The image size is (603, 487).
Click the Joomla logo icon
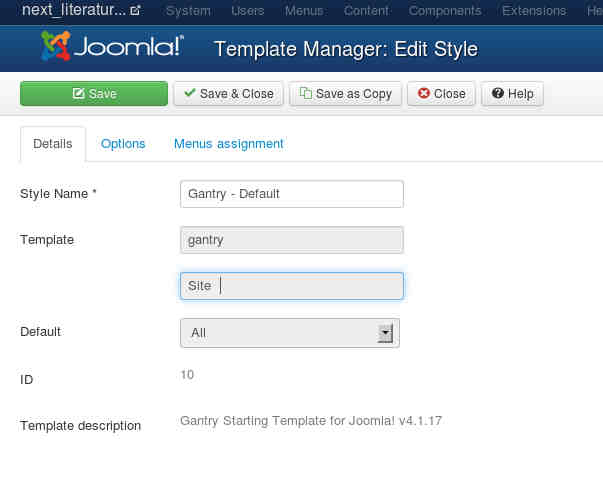[x=57, y=48]
